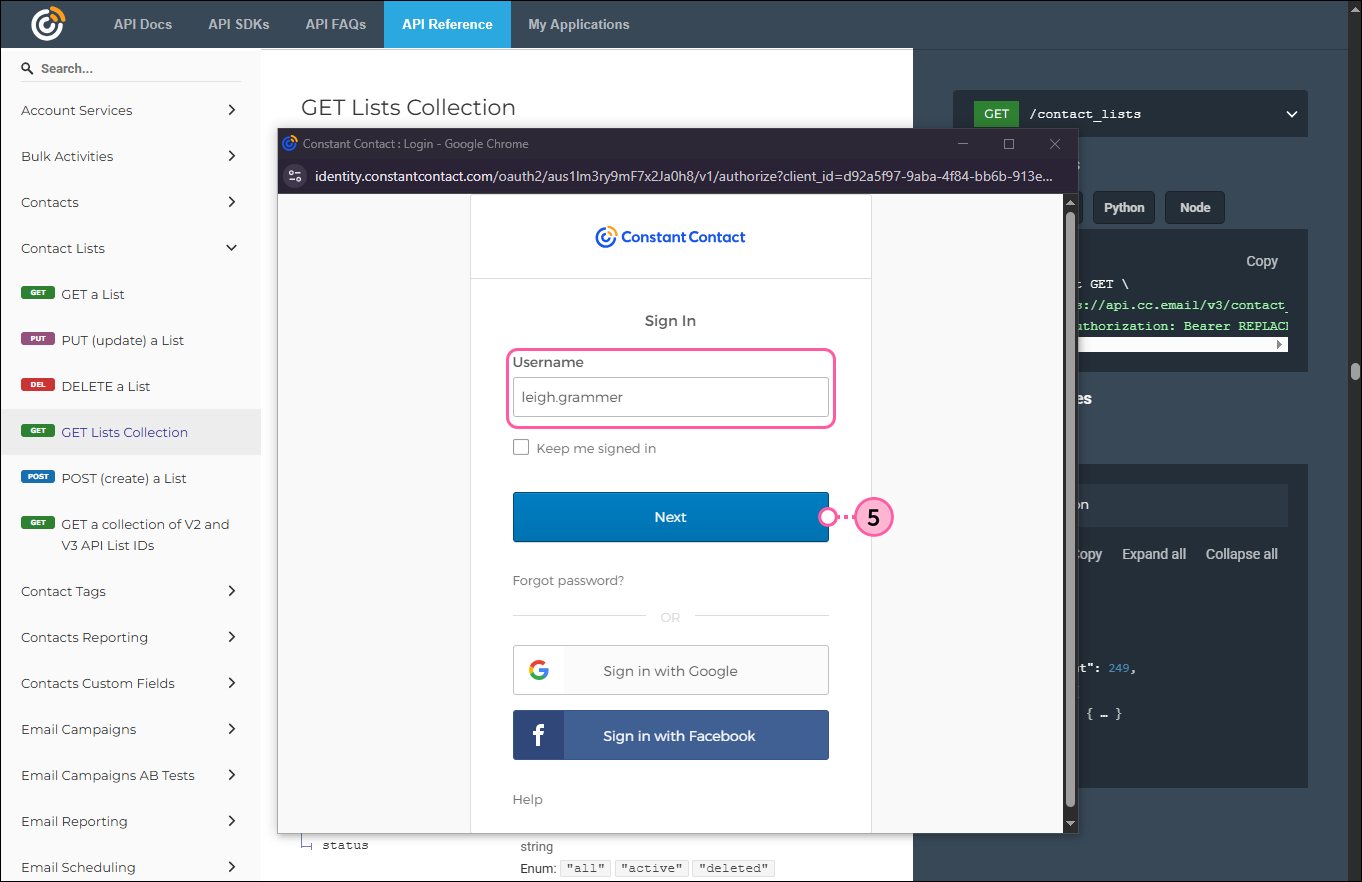1362x882 pixels.
Task: Expand the Email Campaigns AB Tests section
Action: pos(232,775)
